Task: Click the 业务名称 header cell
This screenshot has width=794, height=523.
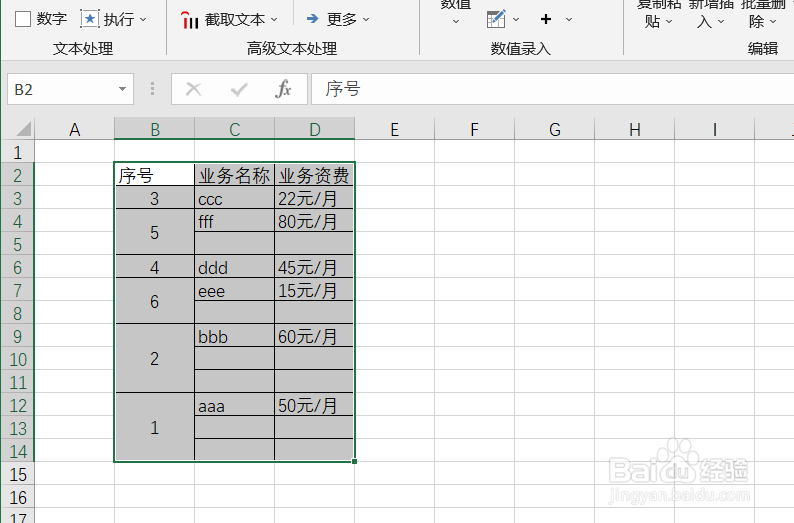Action: [234, 175]
